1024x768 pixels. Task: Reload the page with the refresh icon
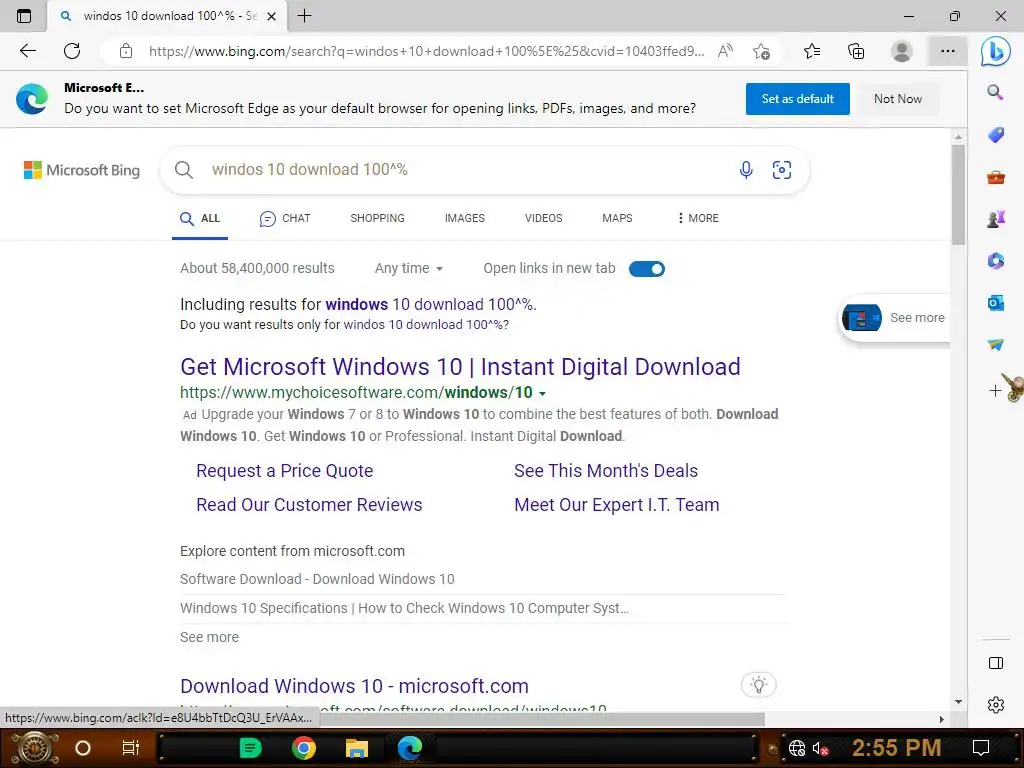tap(72, 51)
